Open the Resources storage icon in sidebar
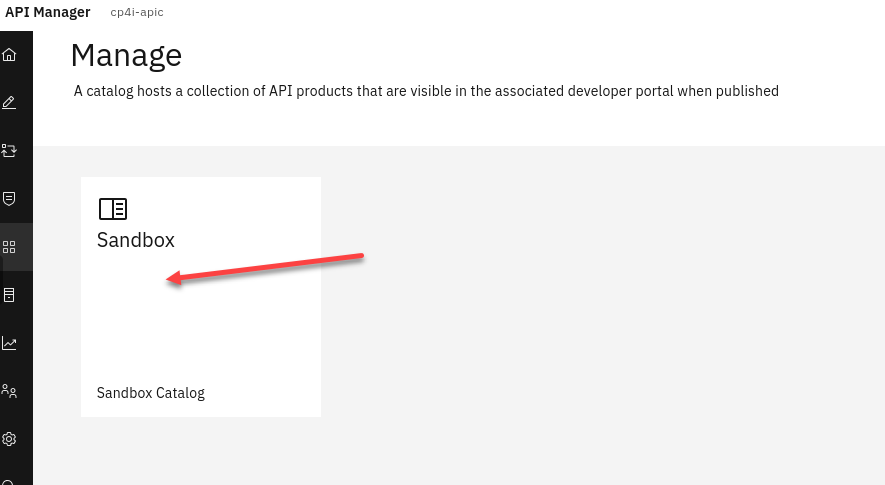This screenshot has width=885, height=485. tap(9, 295)
